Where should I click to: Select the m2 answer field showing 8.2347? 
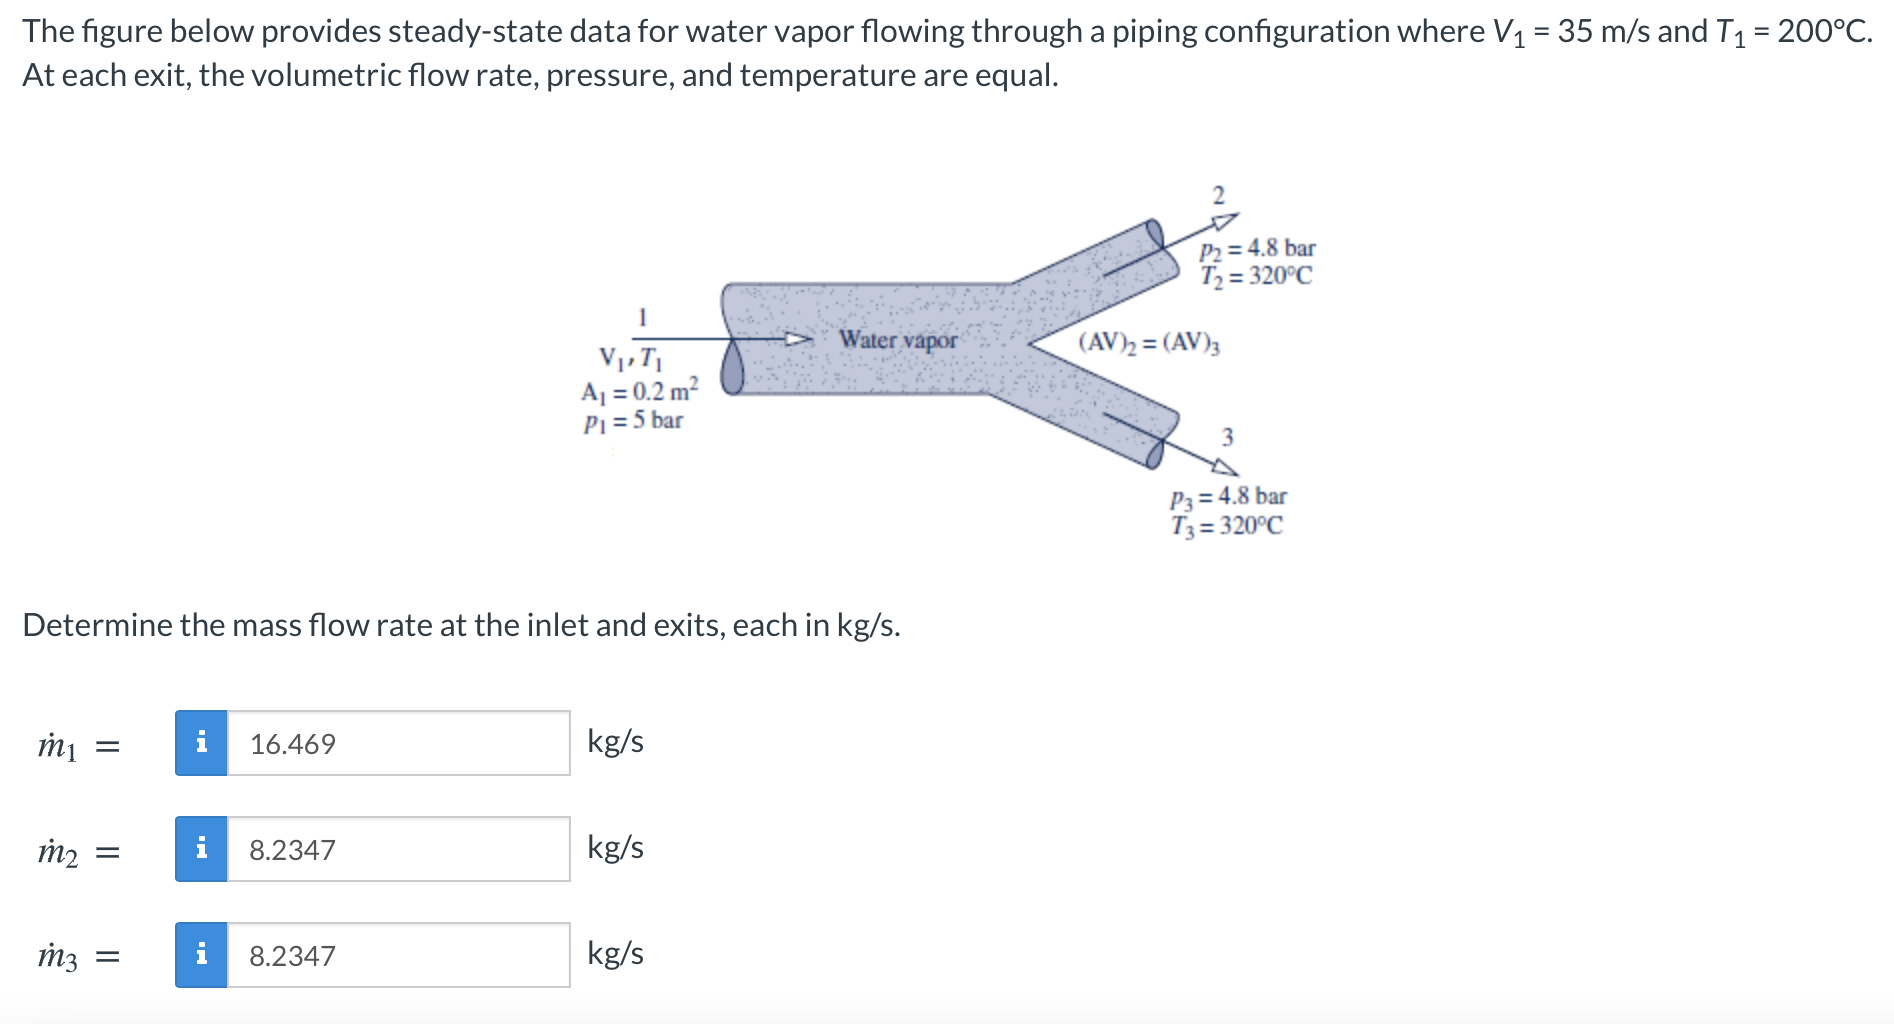pyautogui.click(x=400, y=849)
